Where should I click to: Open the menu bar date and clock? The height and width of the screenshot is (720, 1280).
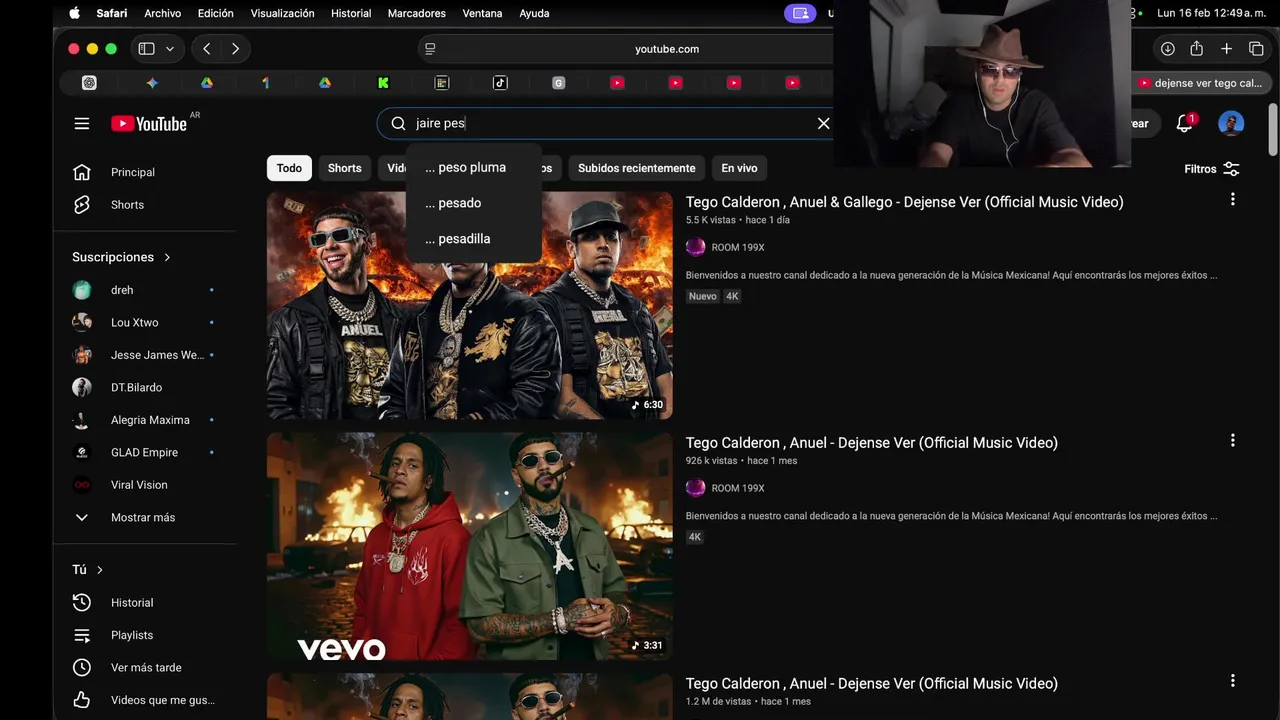(1212, 13)
